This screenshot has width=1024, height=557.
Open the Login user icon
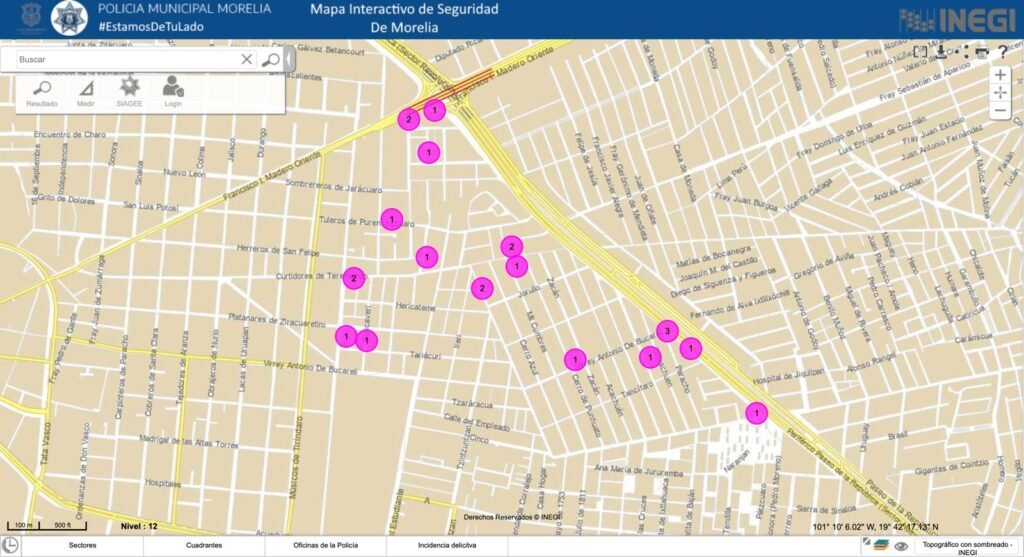[173, 88]
